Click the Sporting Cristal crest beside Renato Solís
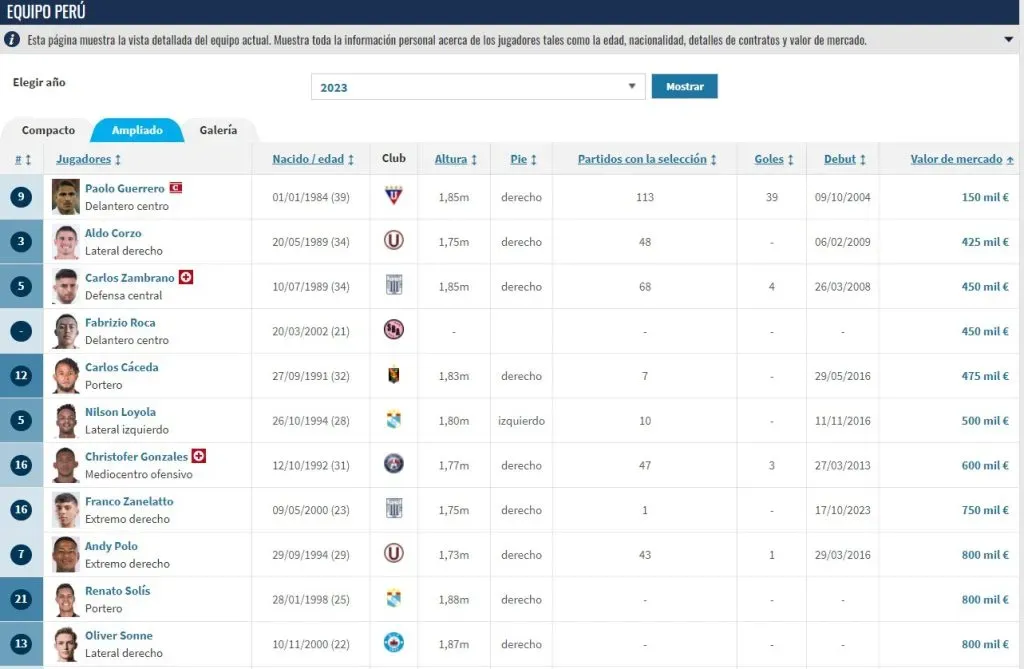Image resolution: width=1024 pixels, height=669 pixels. (393, 599)
